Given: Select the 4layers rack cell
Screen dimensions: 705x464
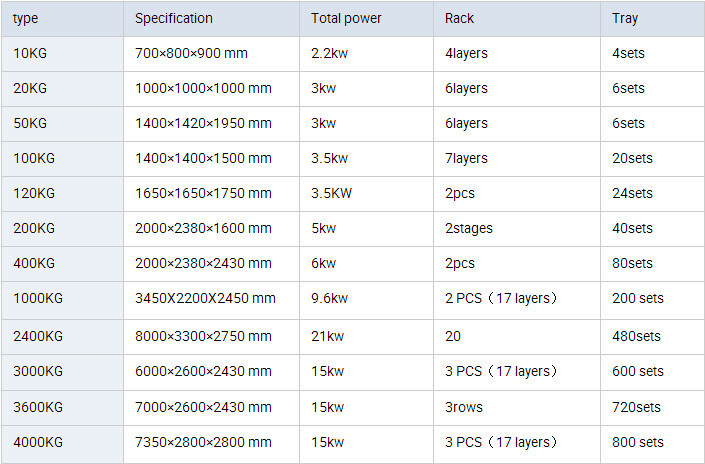Looking at the screenshot, I should tap(466, 53).
